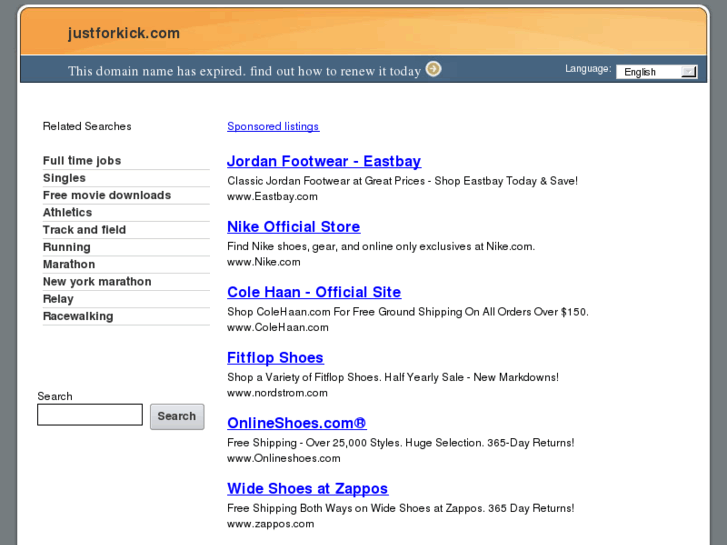The image size is (727, 545).
Task: Click www.nordstrom.com URL text
Action: tap(277, 392)
